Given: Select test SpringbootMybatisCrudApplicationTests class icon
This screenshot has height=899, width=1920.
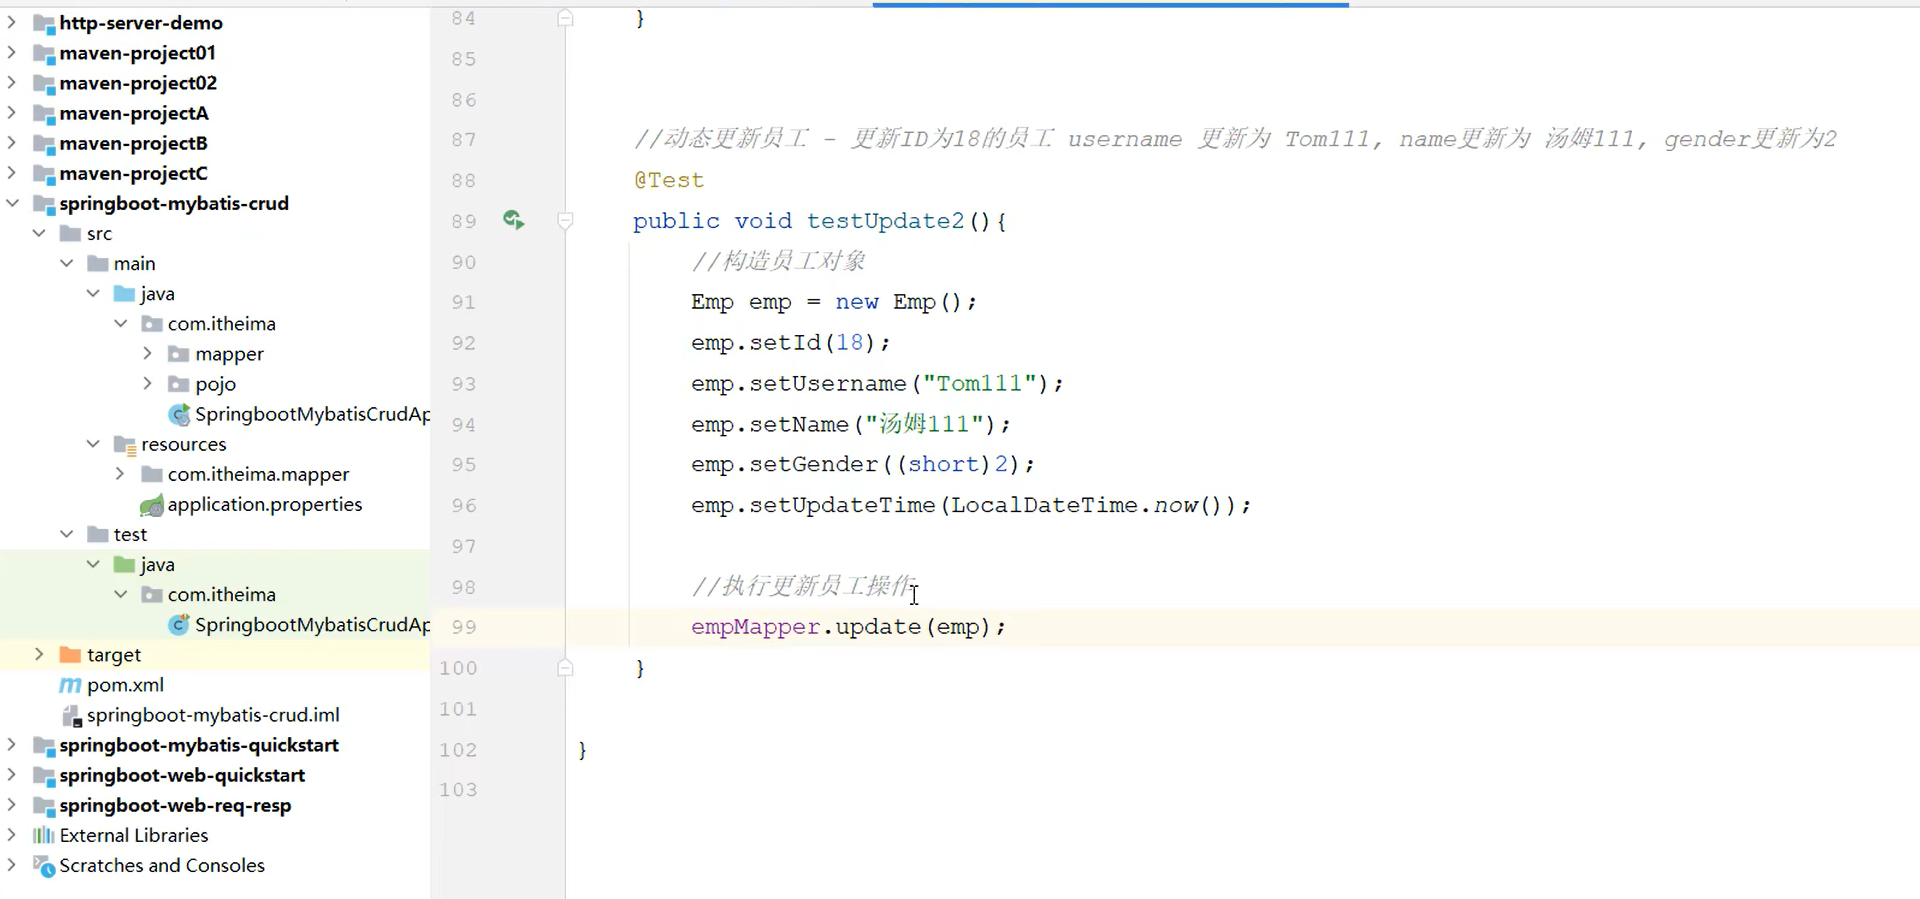Looking at the screenshot, I should click(179, 625).
